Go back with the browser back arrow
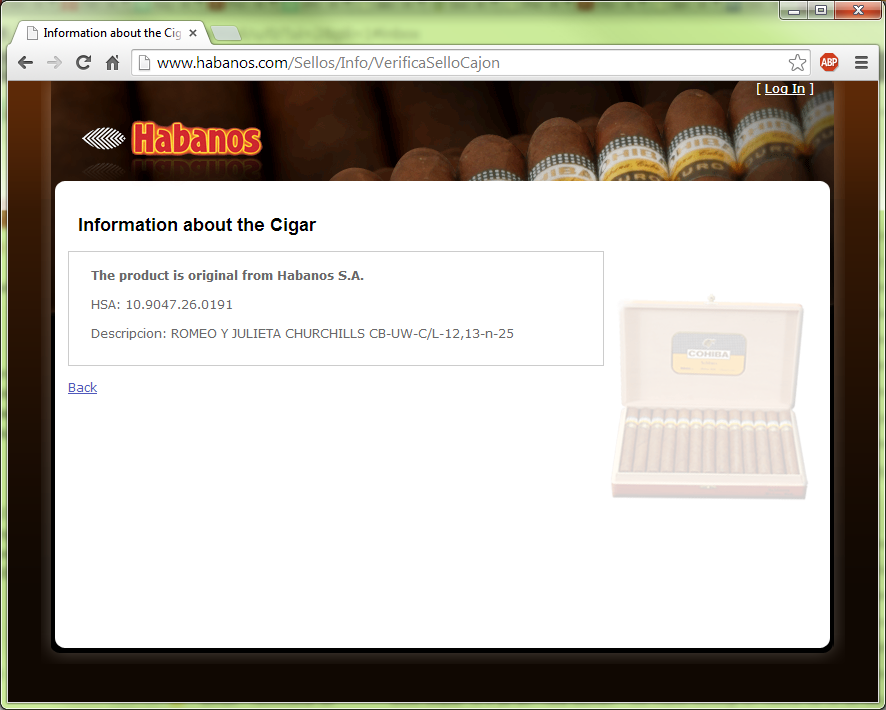This screenshot has width=886, height=710. pyautogui.click(x=25, y=63)
